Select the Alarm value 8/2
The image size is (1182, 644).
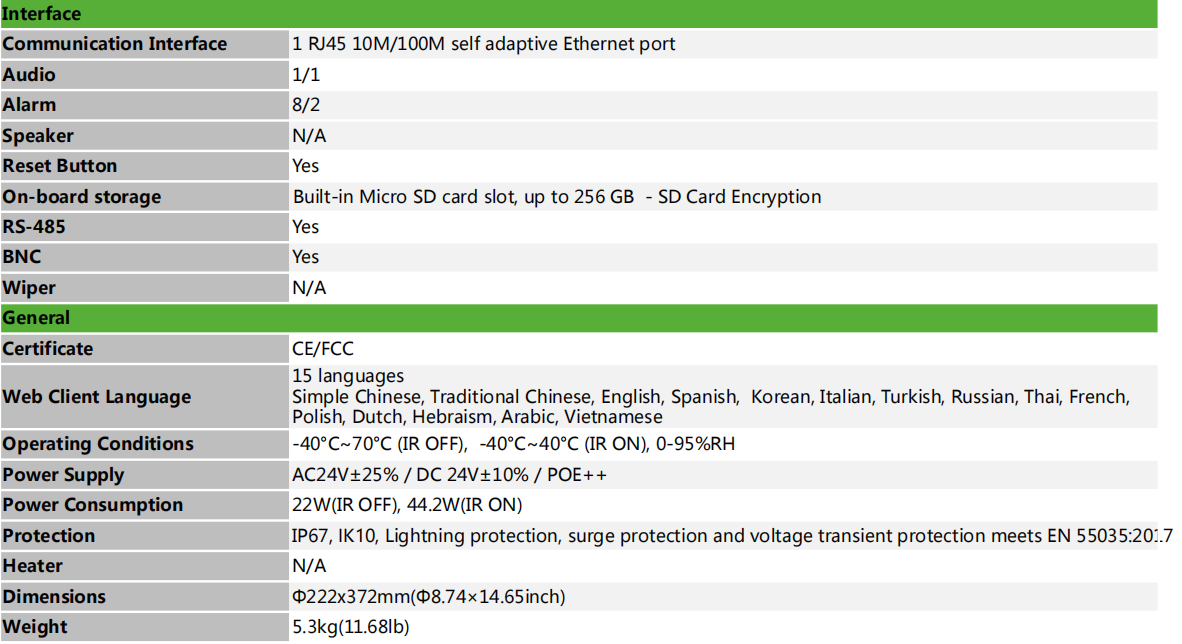click(306, 105)
